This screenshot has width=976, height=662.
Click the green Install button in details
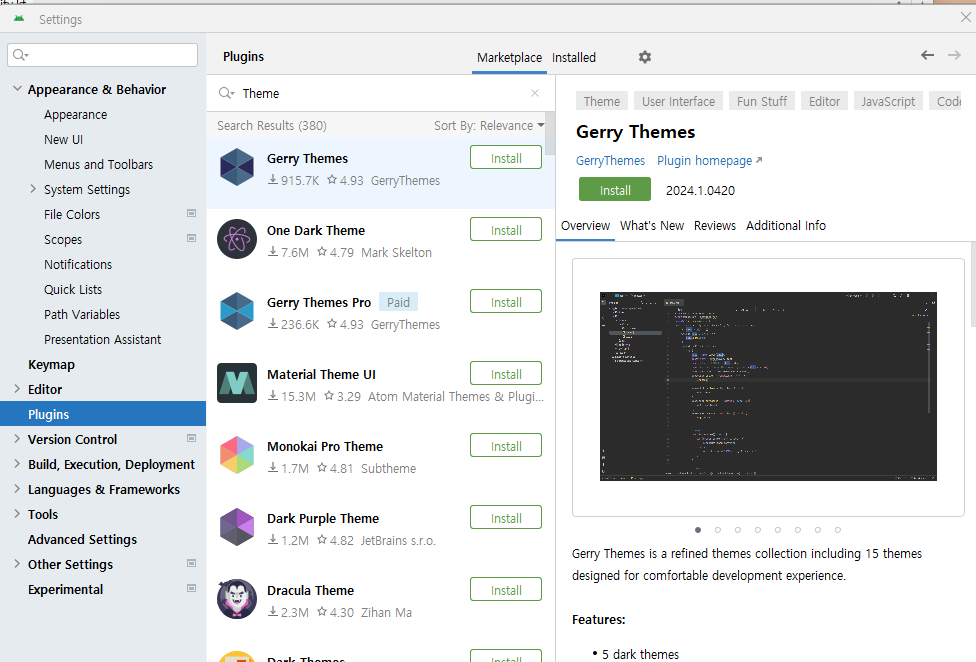[x=615, y=190]
